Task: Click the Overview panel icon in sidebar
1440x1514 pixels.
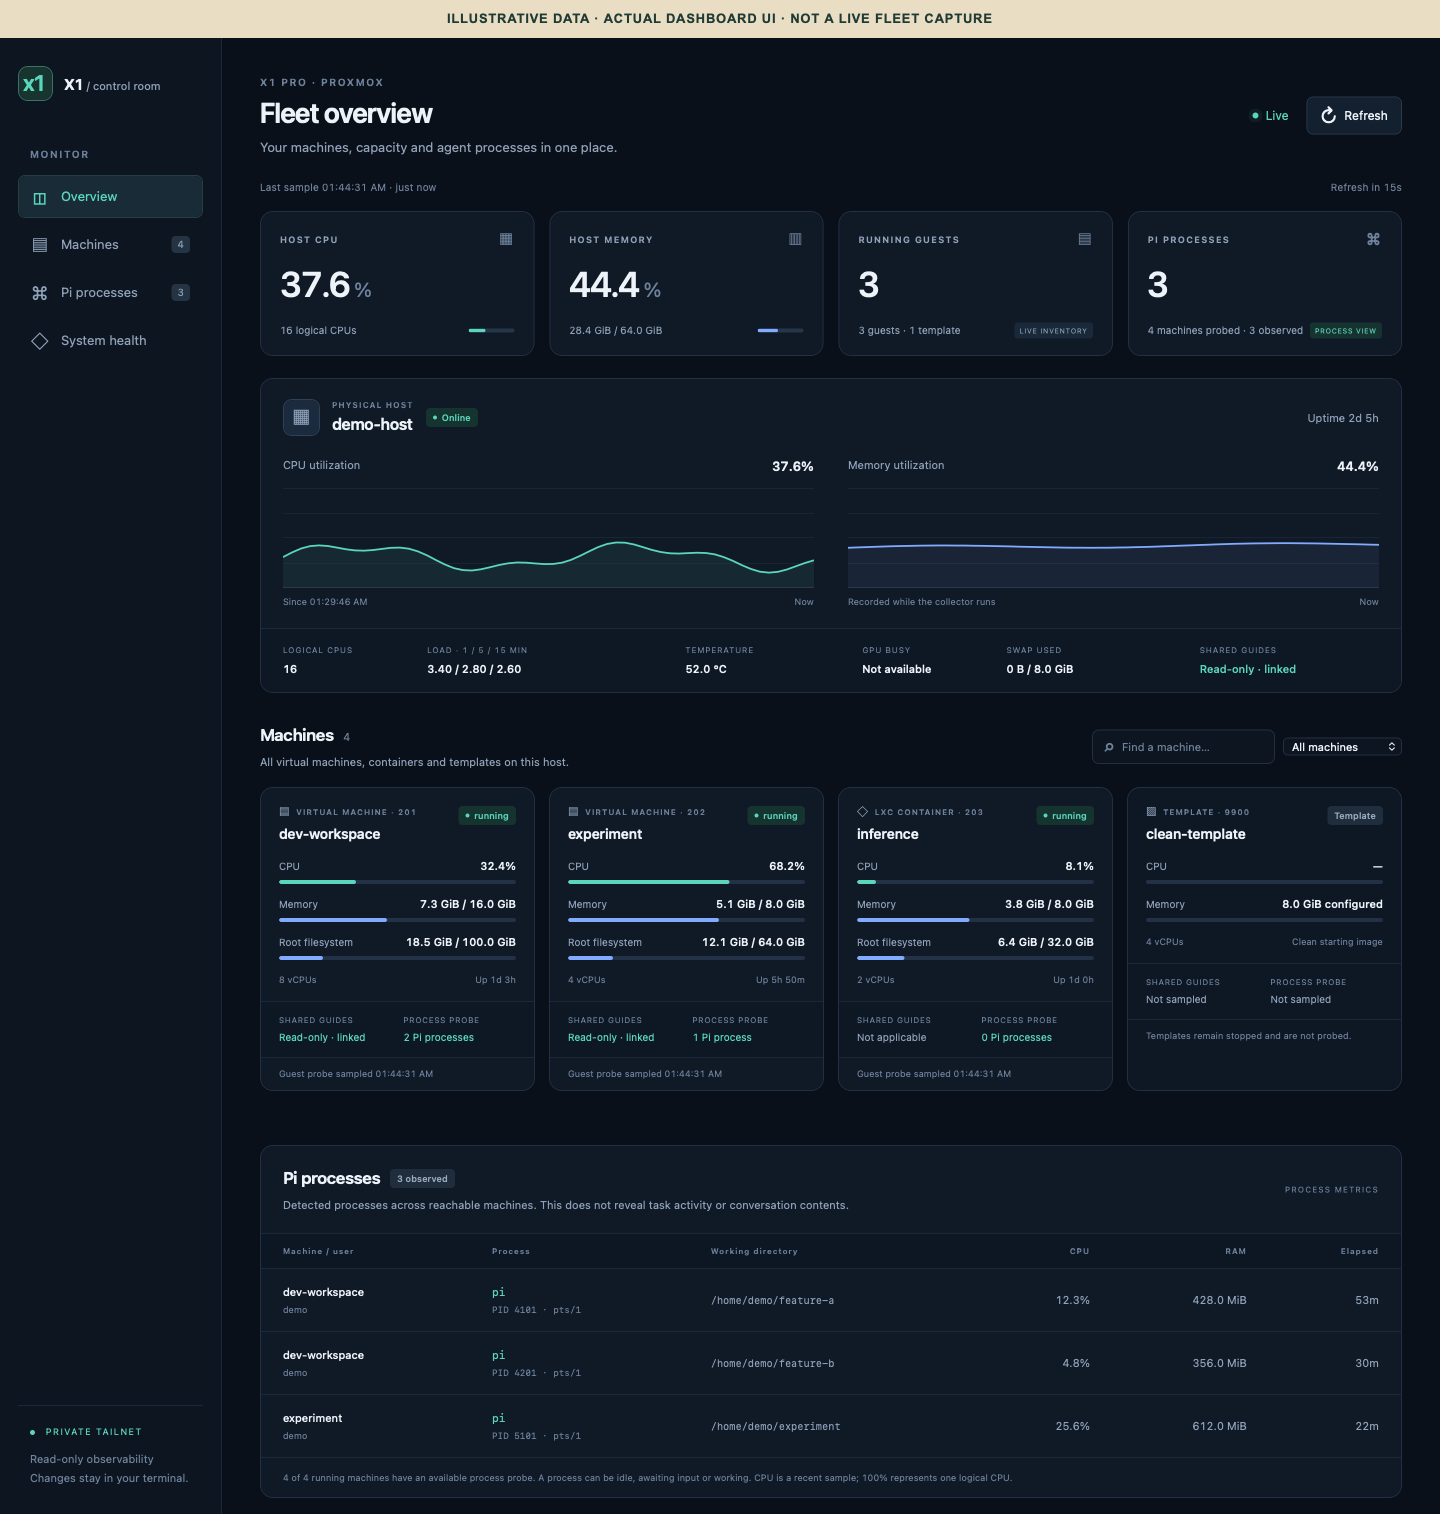Action: (x=40, y=197)
